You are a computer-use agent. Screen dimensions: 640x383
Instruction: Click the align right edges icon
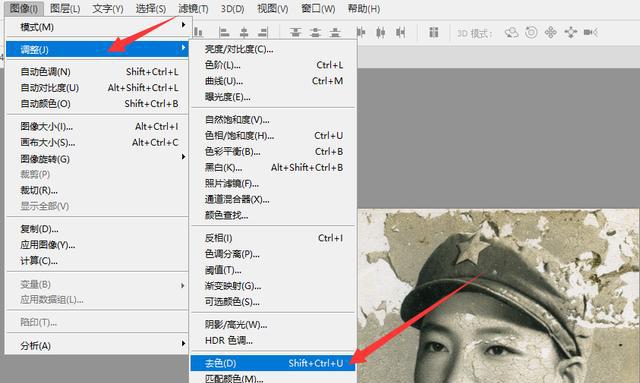(x=263, y=32)
